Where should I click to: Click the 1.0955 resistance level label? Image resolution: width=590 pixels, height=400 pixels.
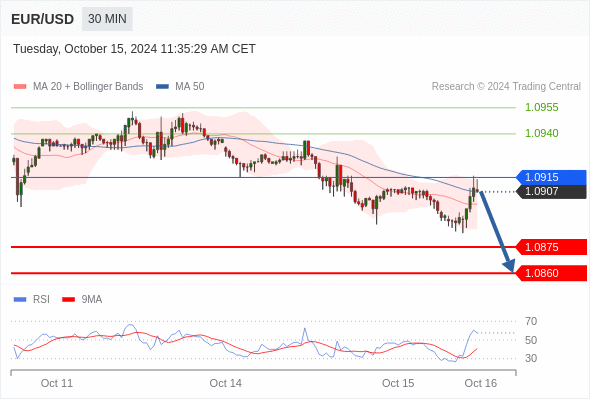click(541, 108)
